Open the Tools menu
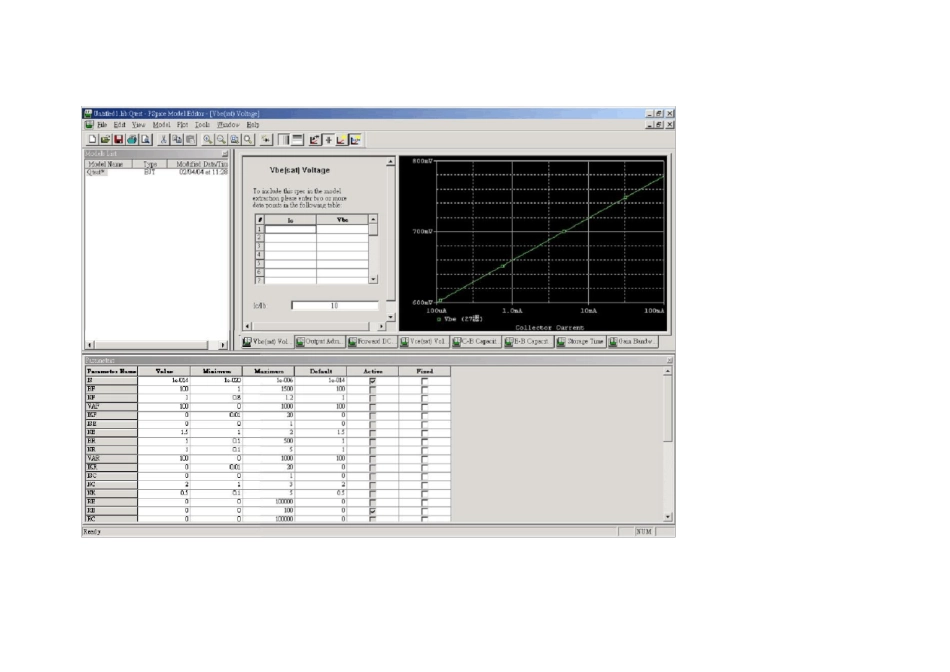The width and height of the screenshot is (950, 672). pos(202,125)
